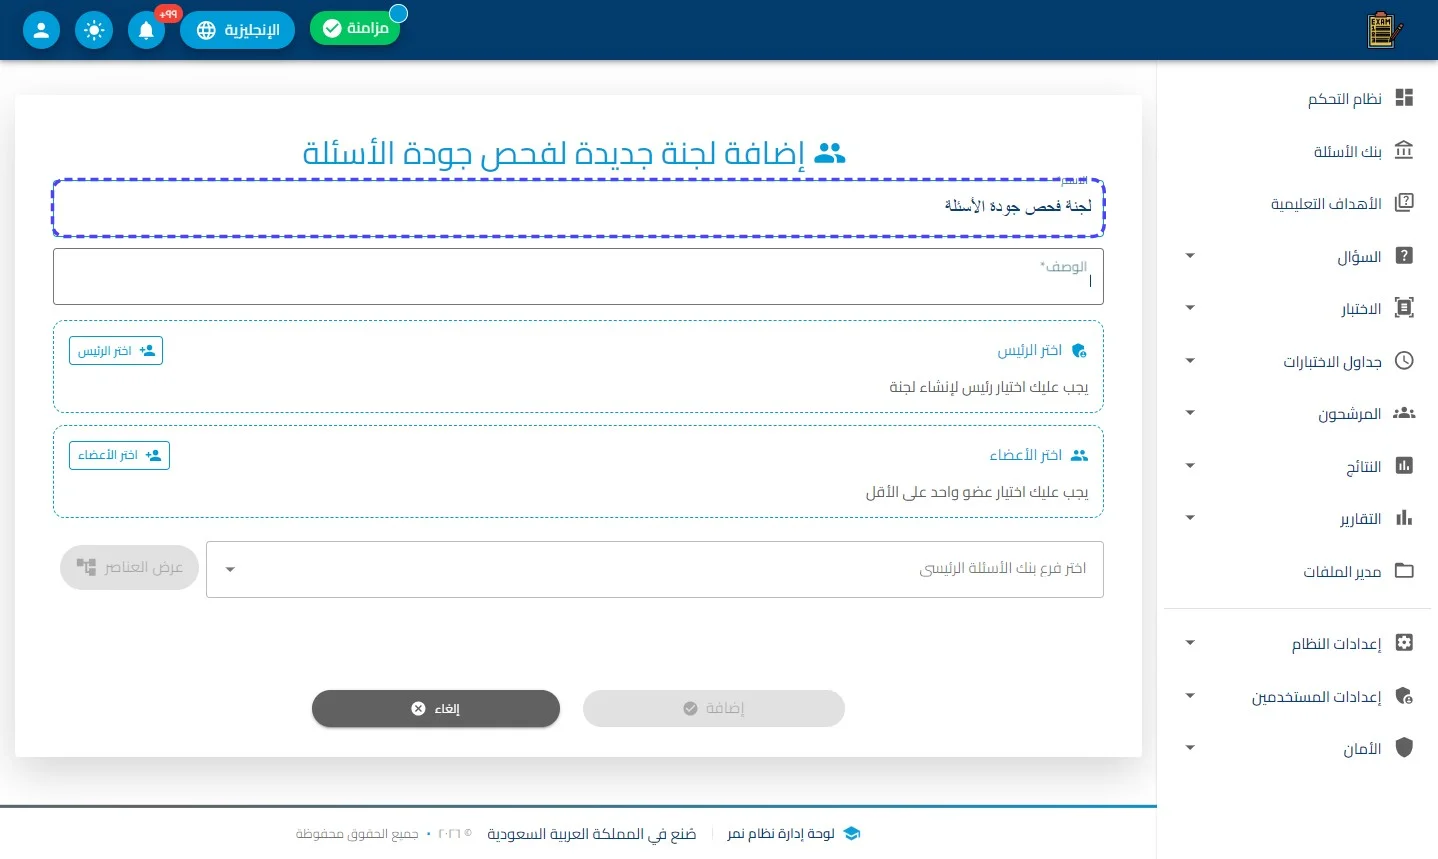The image size is (1438, 859).
Task: Click the التقارير bar chart icon
Action: 1404,518
